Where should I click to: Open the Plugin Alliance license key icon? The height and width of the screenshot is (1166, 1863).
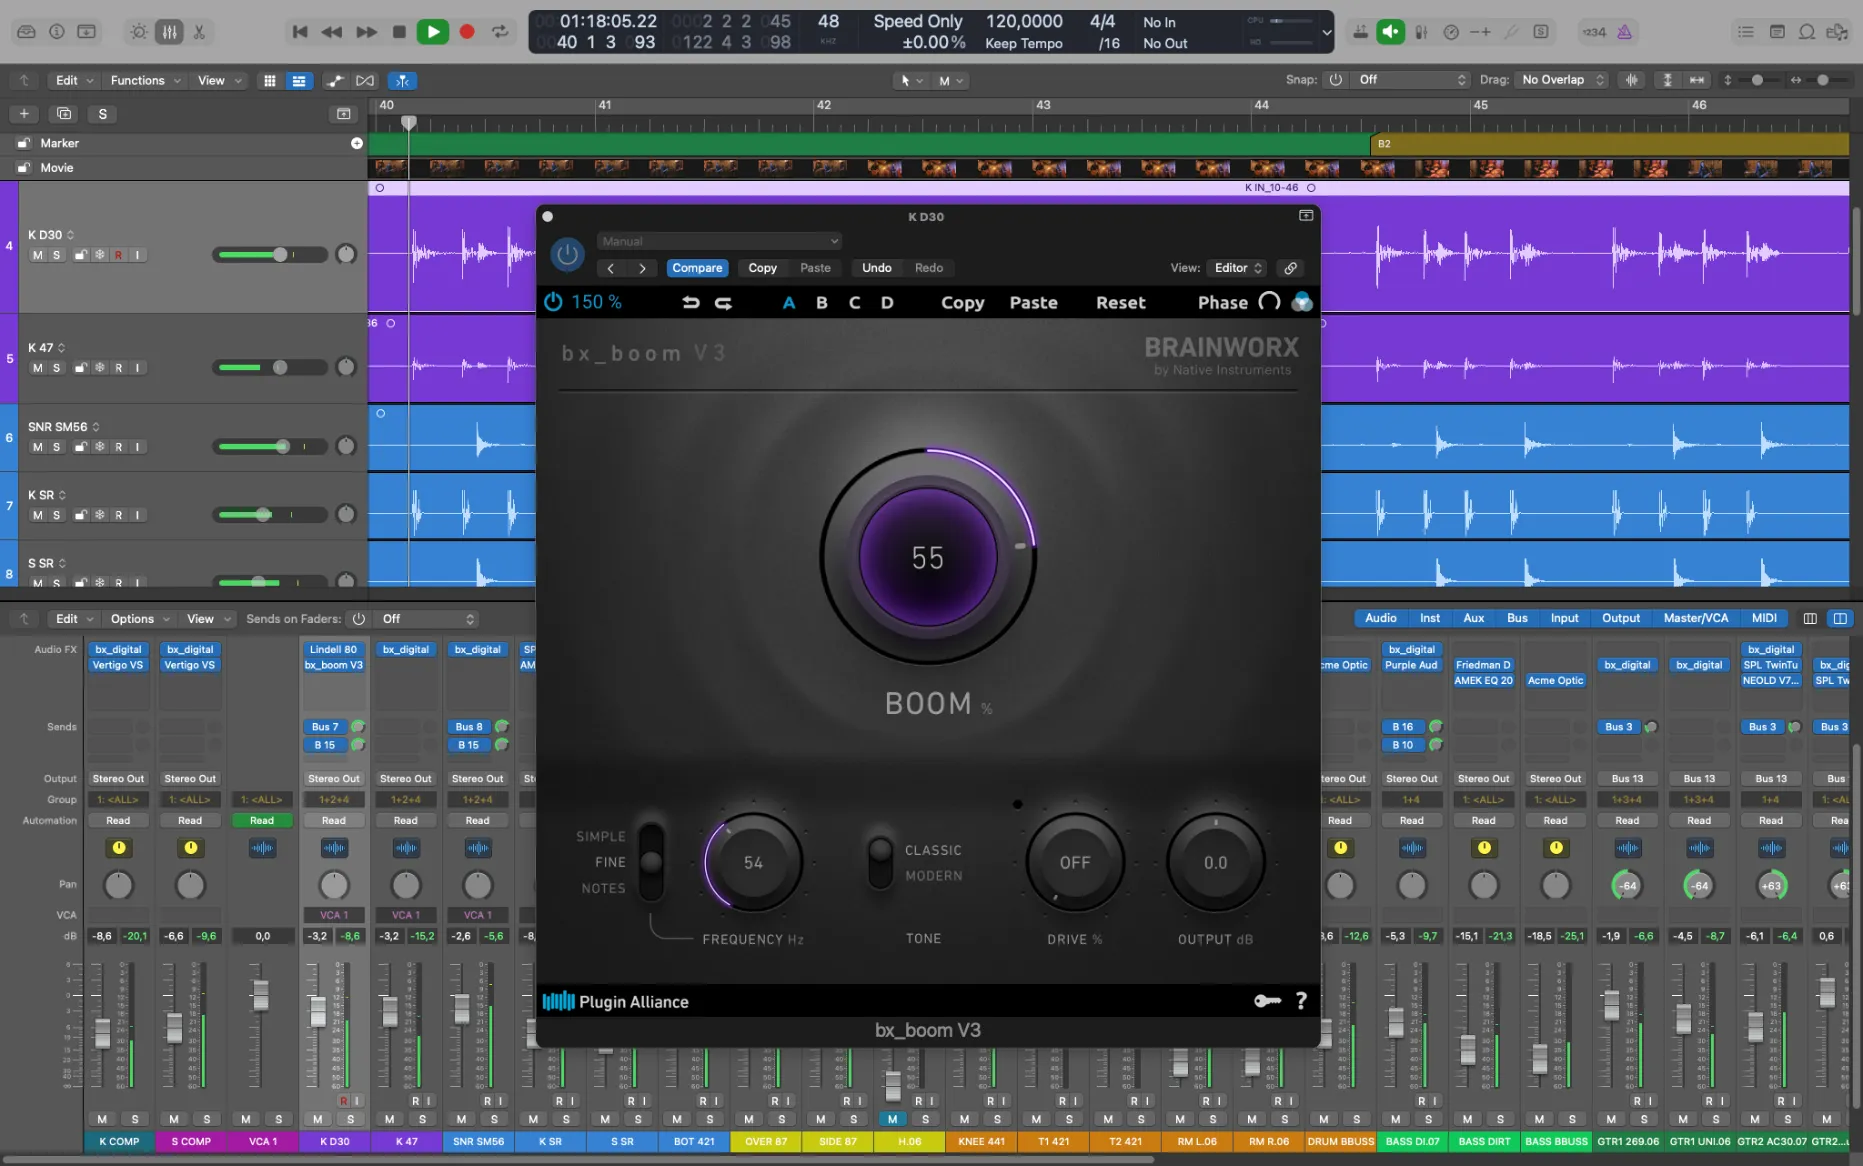pos(1267,1001)
